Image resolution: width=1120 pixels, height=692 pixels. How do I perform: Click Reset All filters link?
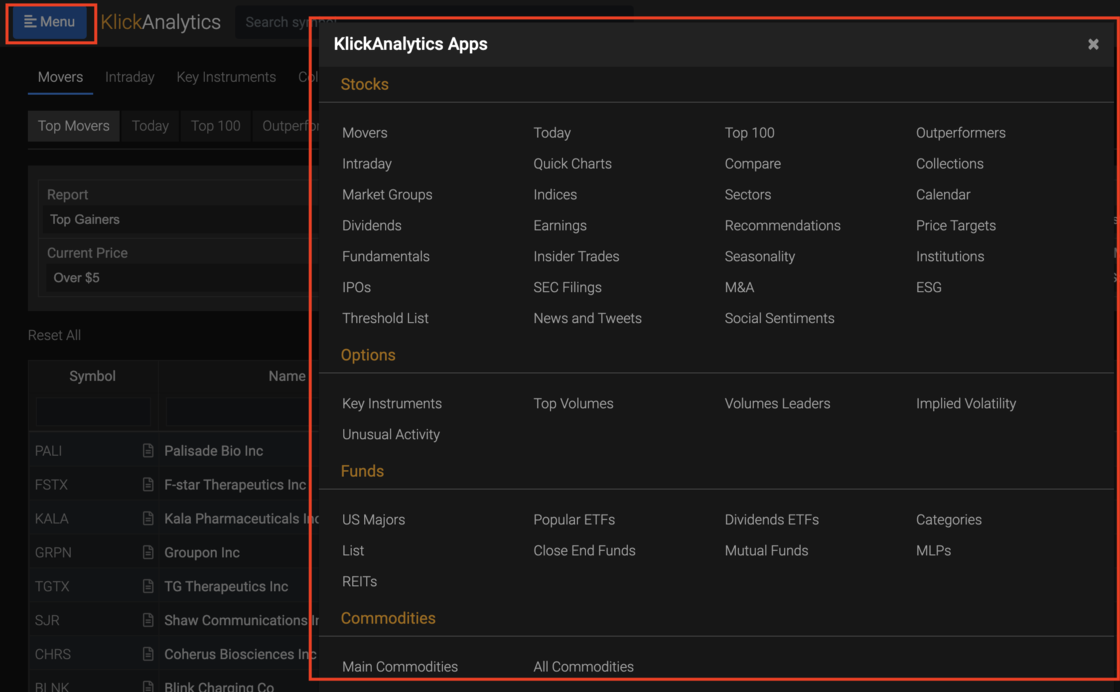coord(54,335)
